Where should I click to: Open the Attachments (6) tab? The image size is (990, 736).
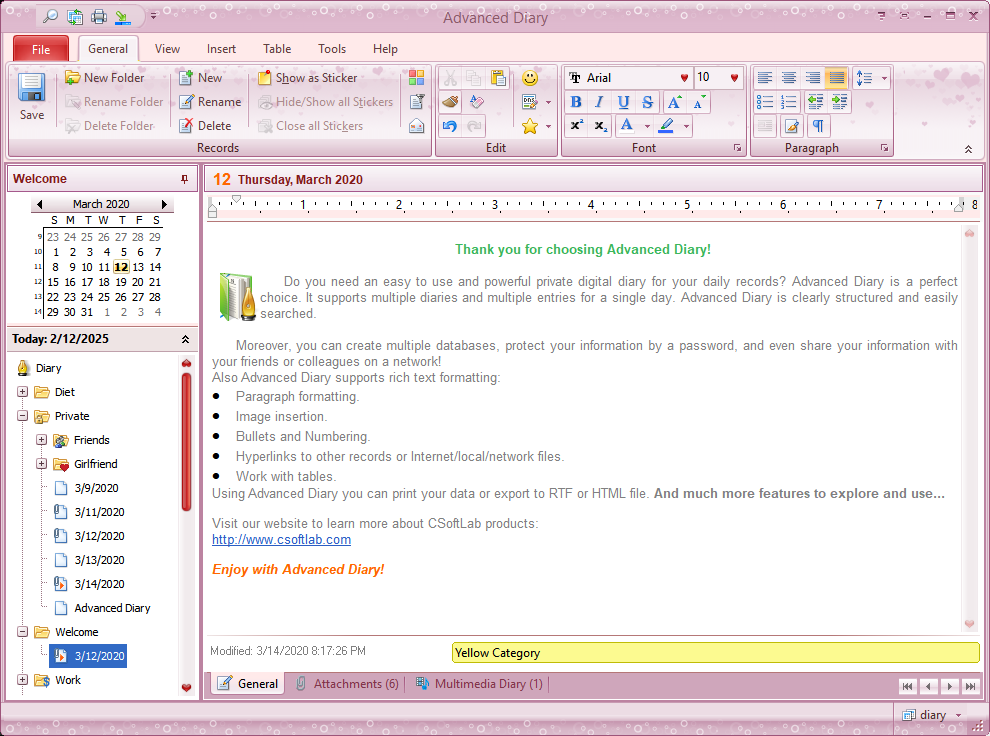tap(347, 684)
